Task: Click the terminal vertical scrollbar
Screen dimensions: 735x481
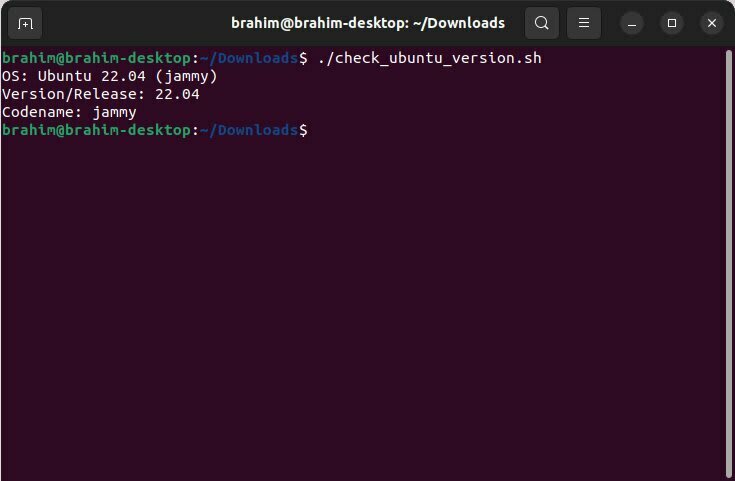Action: pyautogui.click(x=728, y=263)
